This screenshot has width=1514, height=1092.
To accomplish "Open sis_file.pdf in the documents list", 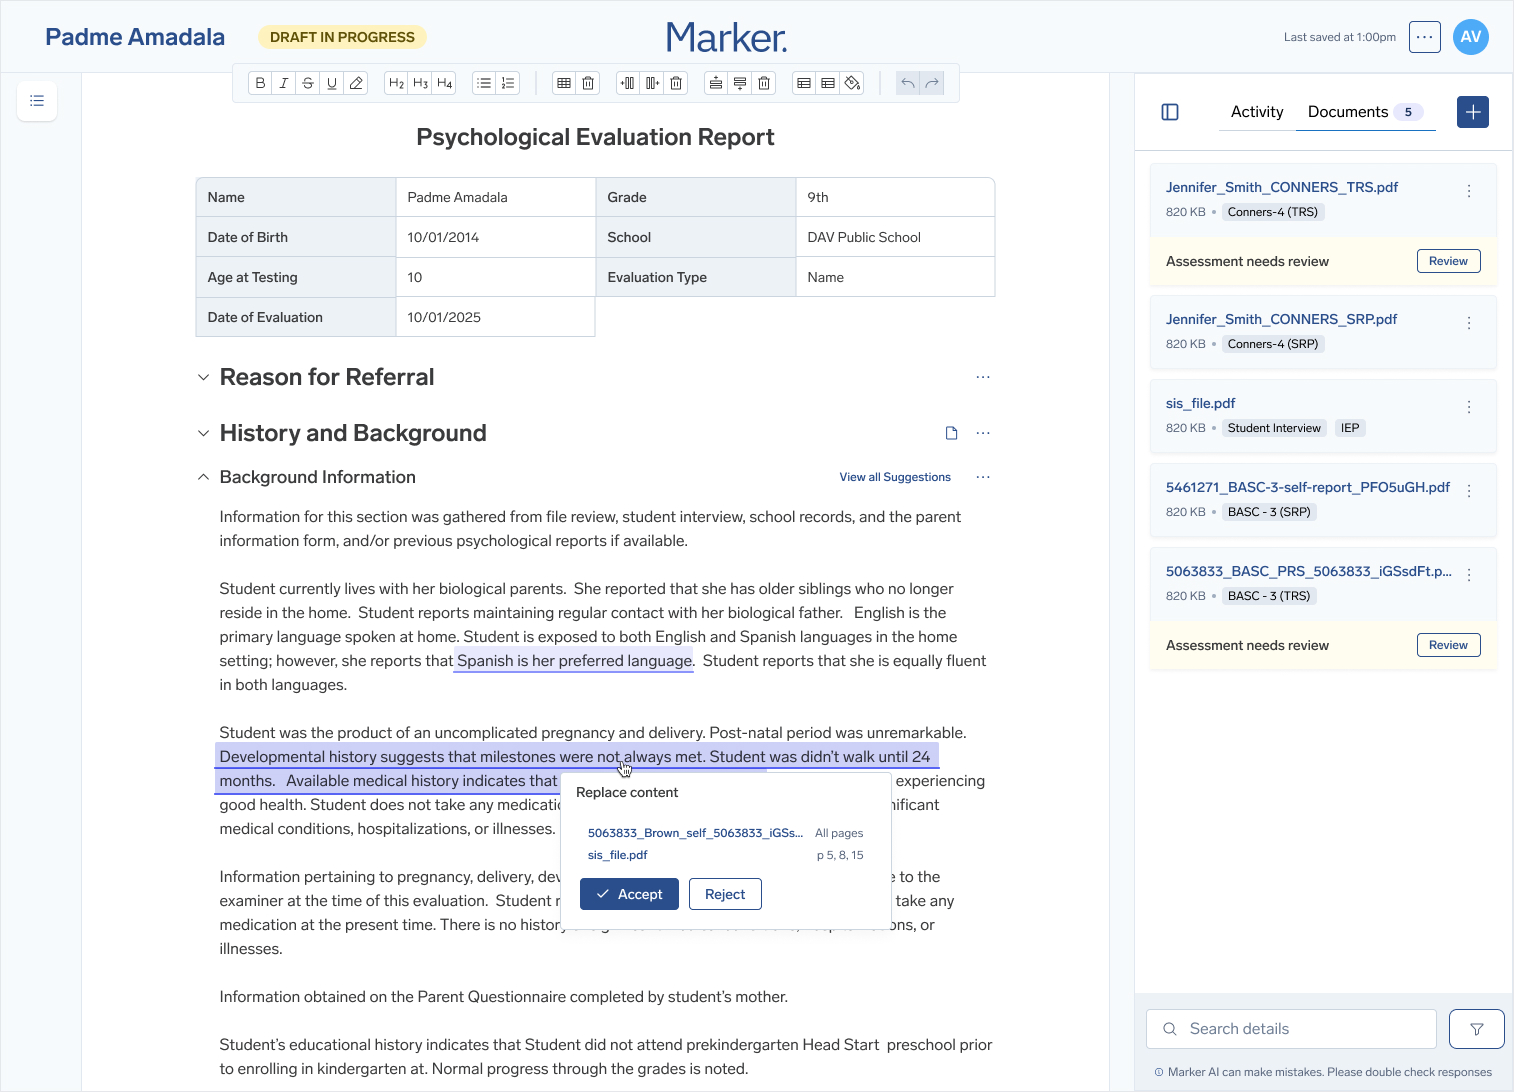I will pyautogui.click(x=1200, y=403).
